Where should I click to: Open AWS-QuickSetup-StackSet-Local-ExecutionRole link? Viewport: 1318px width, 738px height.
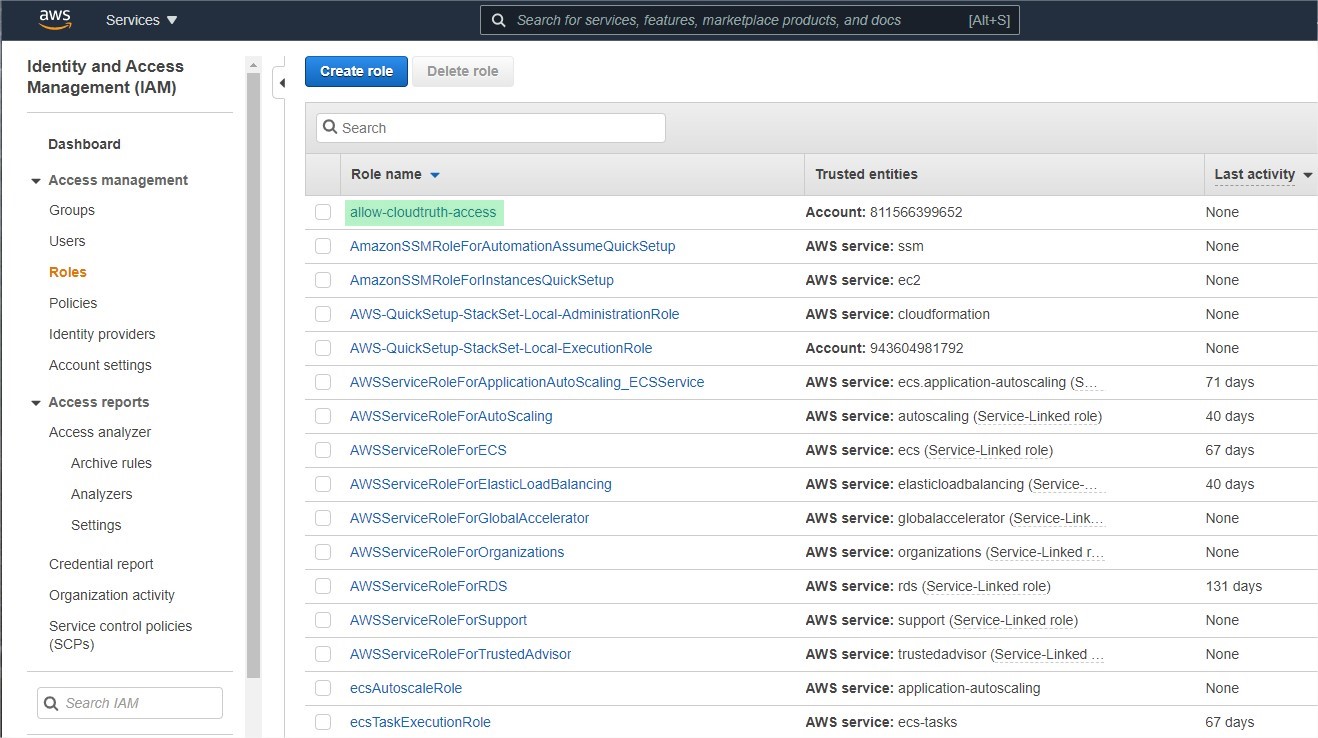(501, 348)
